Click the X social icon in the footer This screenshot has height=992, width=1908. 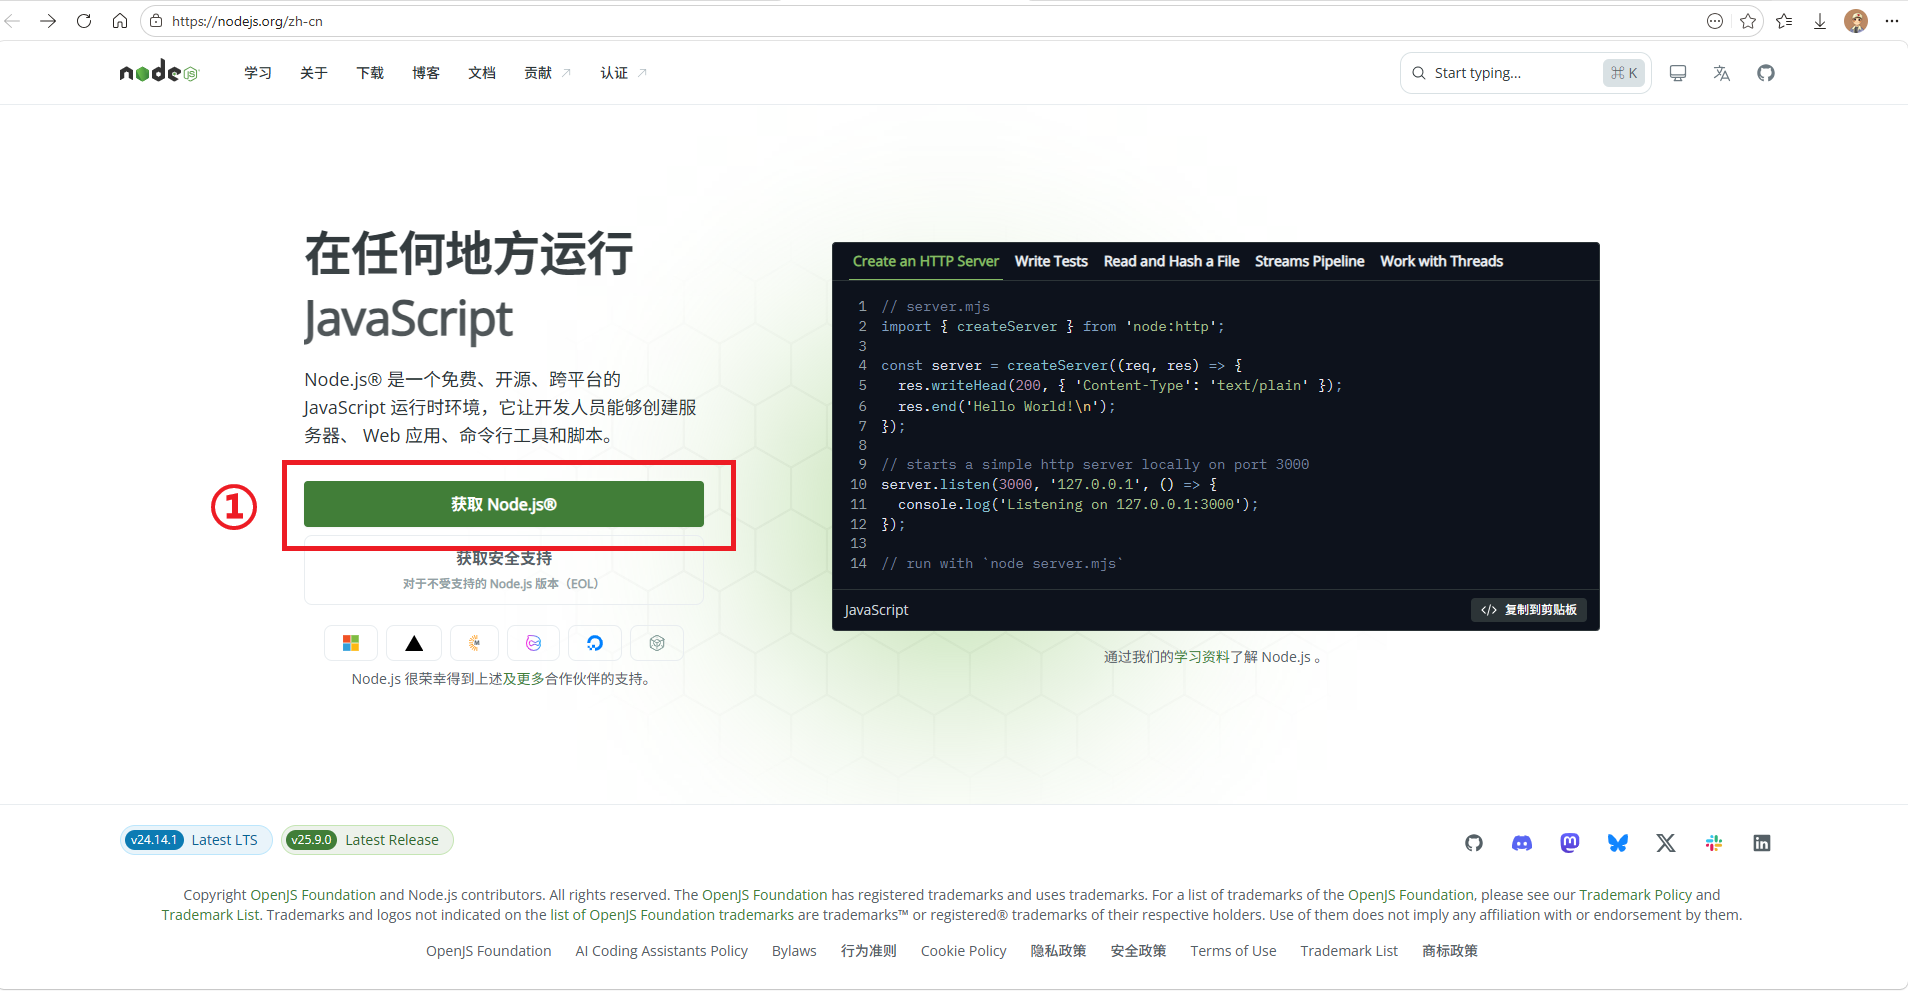point(1665,843)
